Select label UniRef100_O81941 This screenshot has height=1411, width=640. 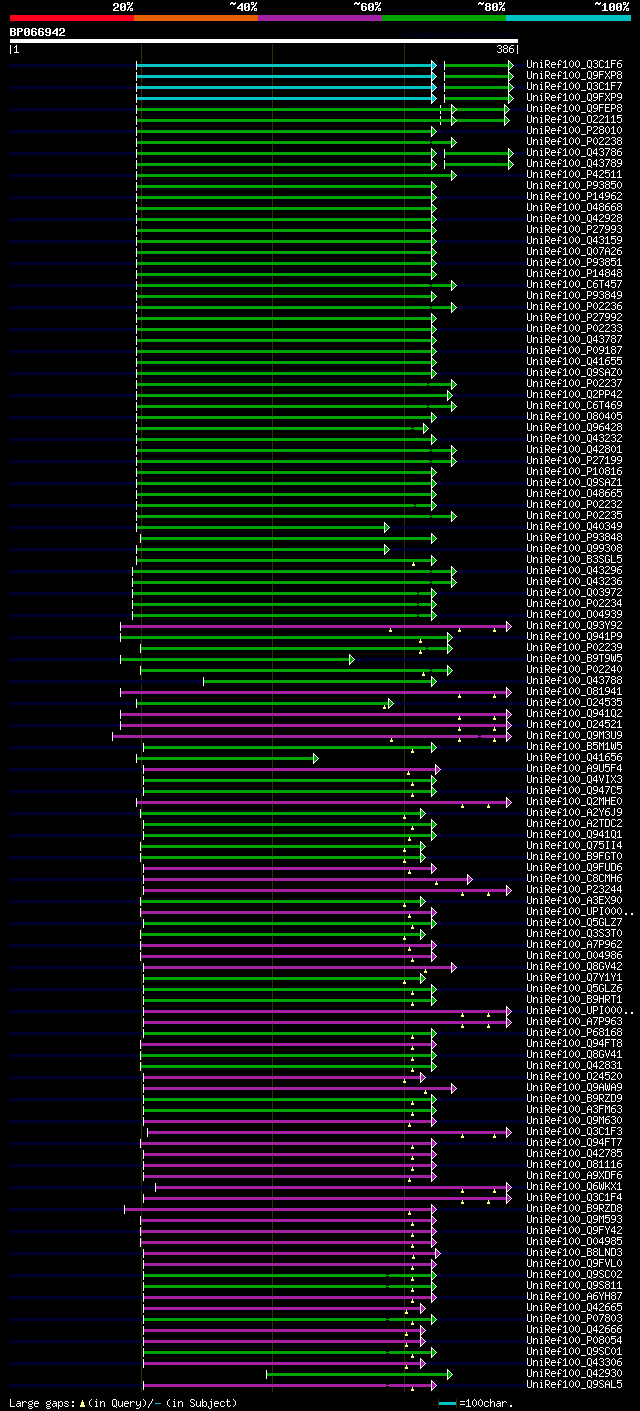(x=574, y=692)
